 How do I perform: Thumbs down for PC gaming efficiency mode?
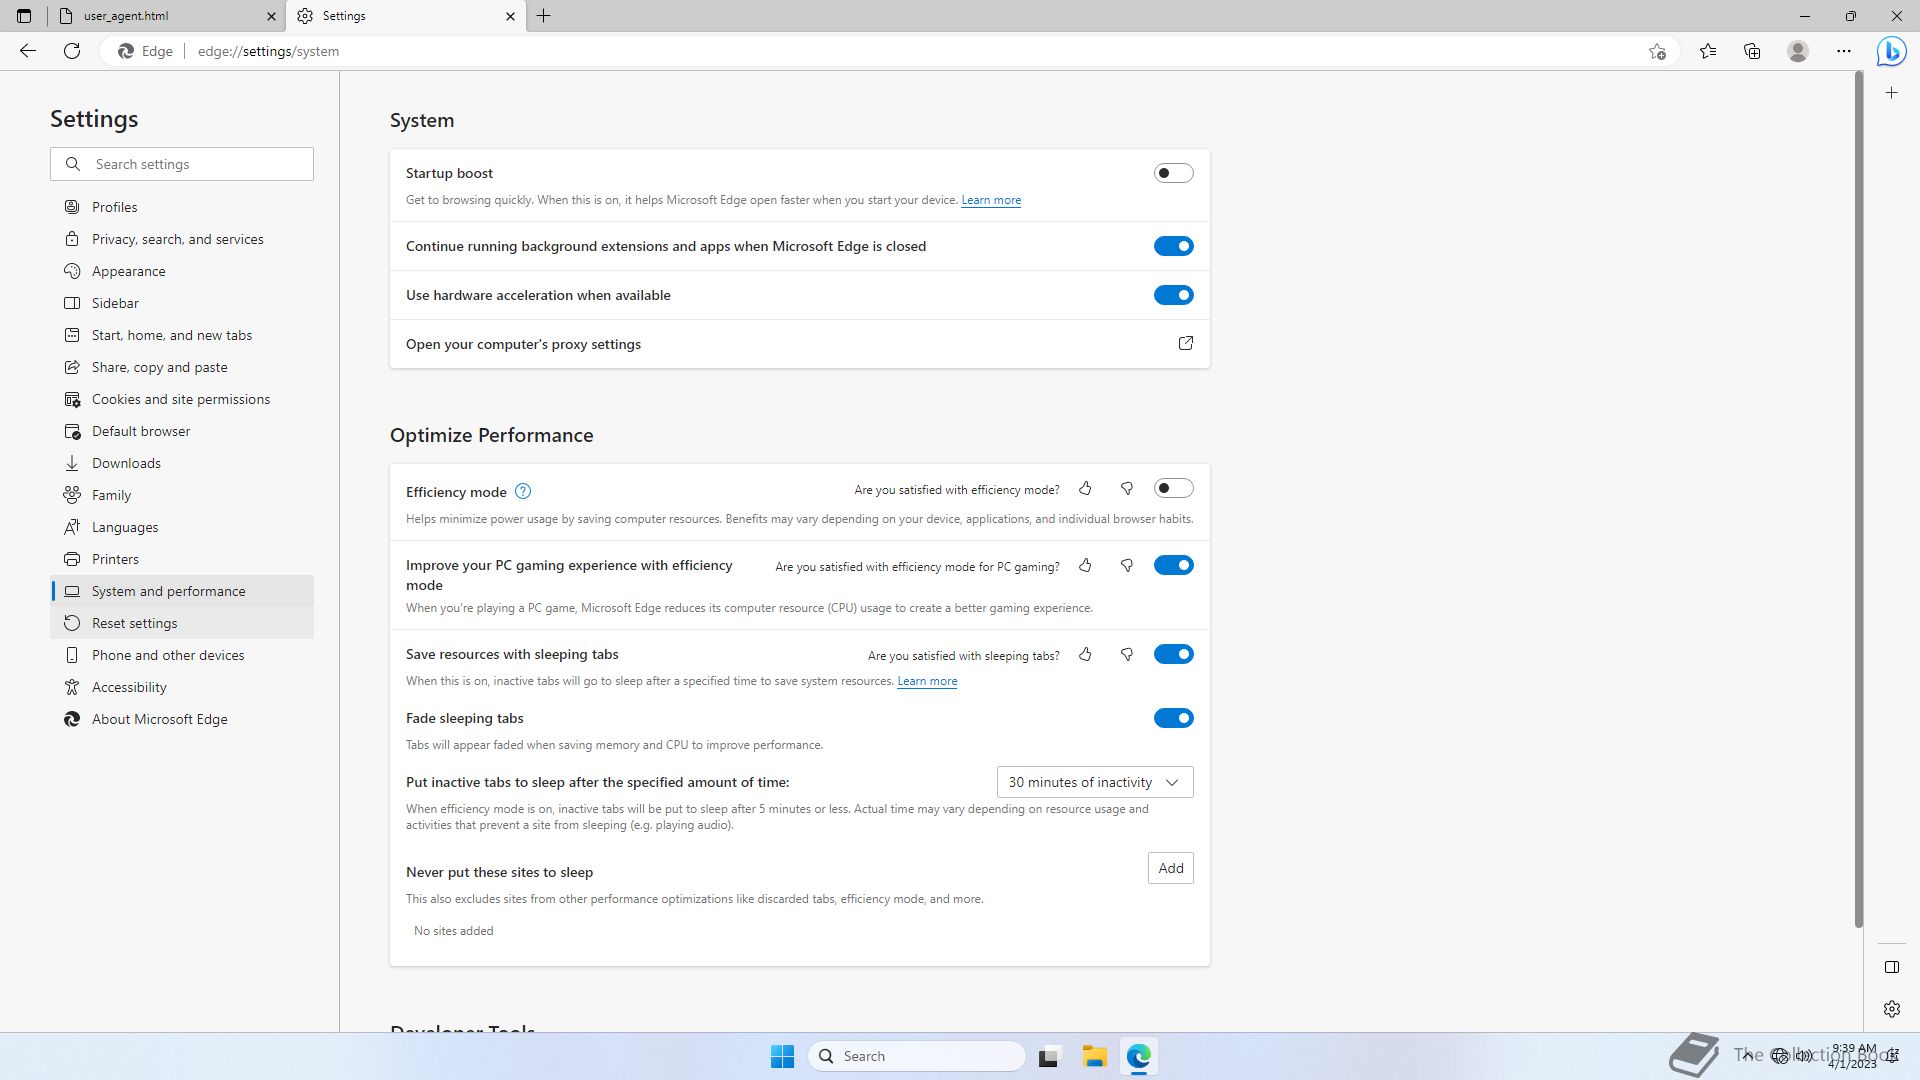[x=1127, y=566]
